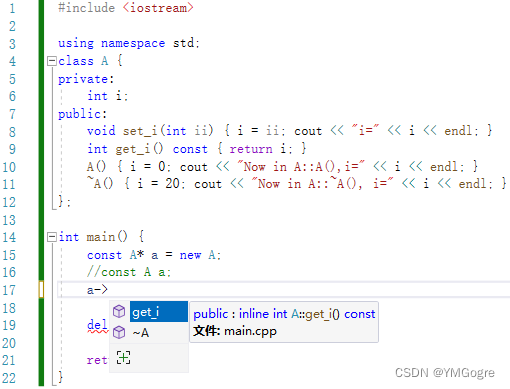Screen dimensions: 510x389
Task: Click the 'public:' keyword on line 7
Action: 82,114
